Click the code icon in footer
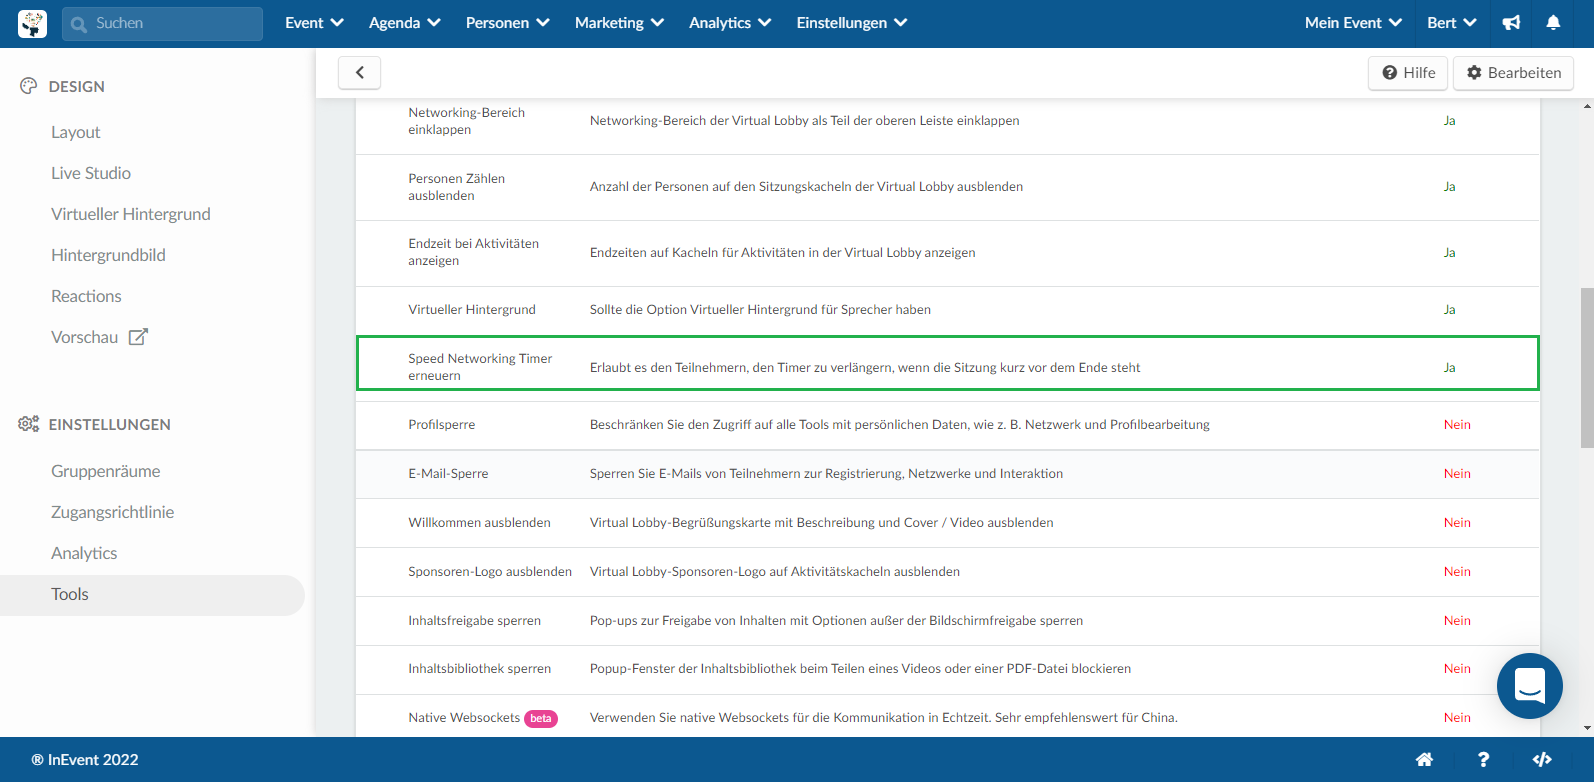Screen dimensions: 1594x782 1542,760
